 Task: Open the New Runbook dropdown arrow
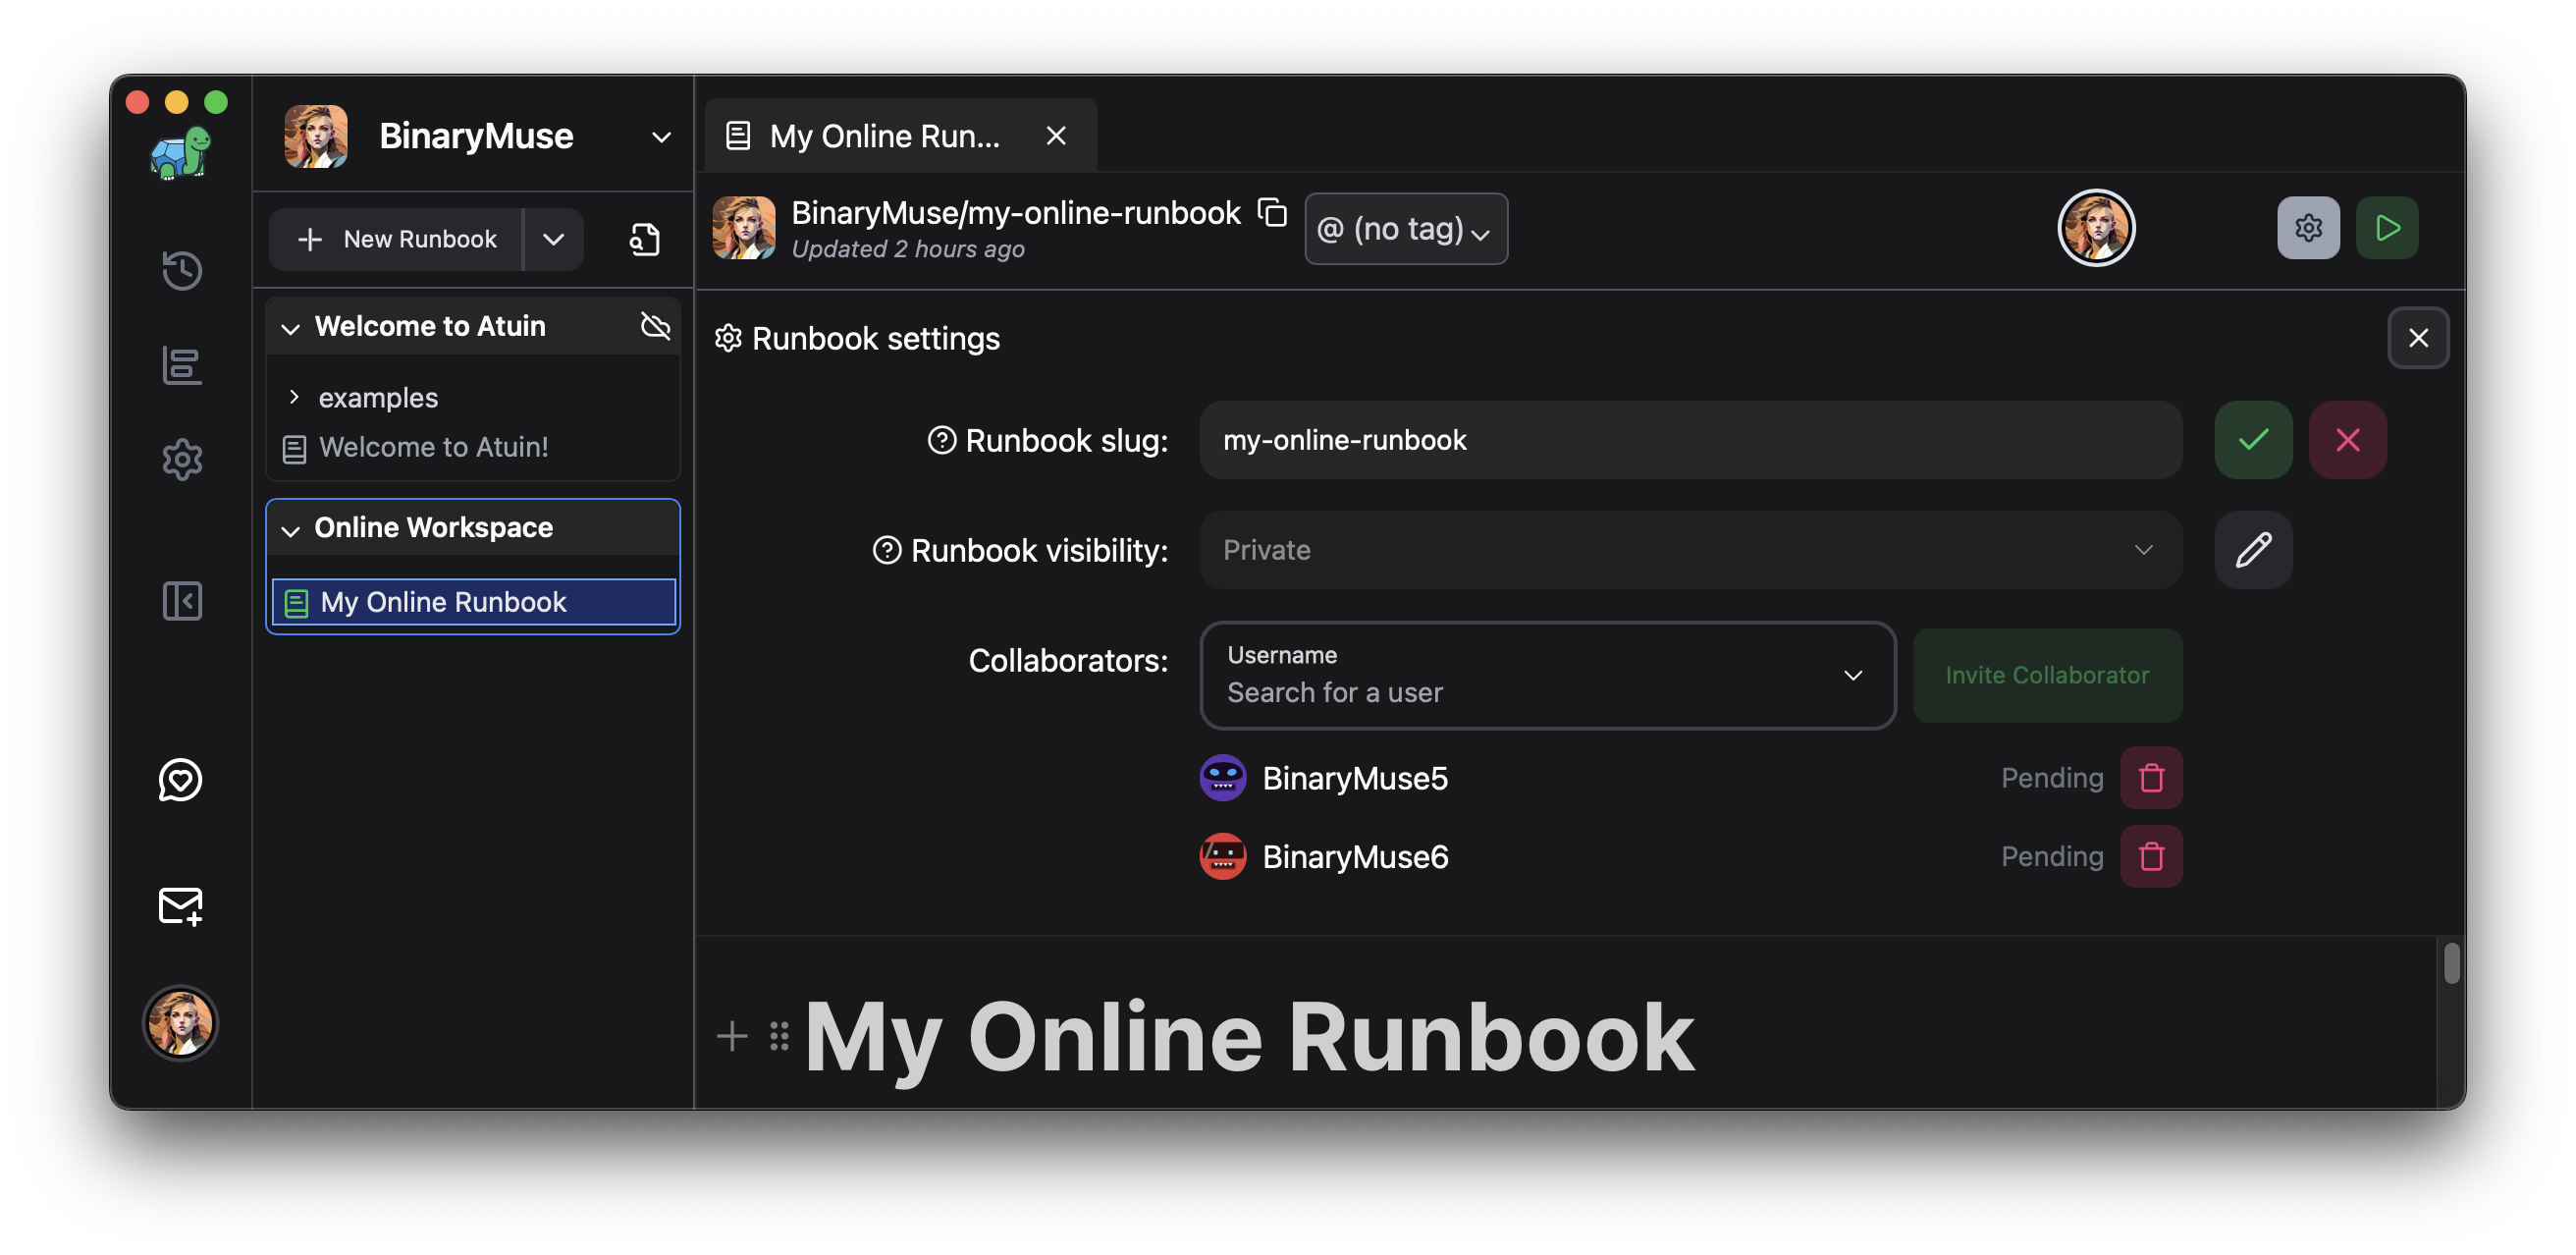pyautogui.click(x=553, y=239)
